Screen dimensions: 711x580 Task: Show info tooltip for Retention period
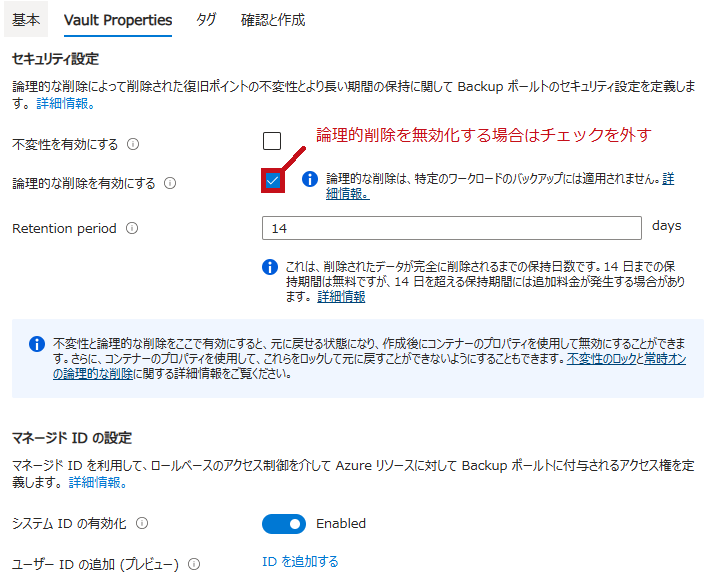pos(132,228)
